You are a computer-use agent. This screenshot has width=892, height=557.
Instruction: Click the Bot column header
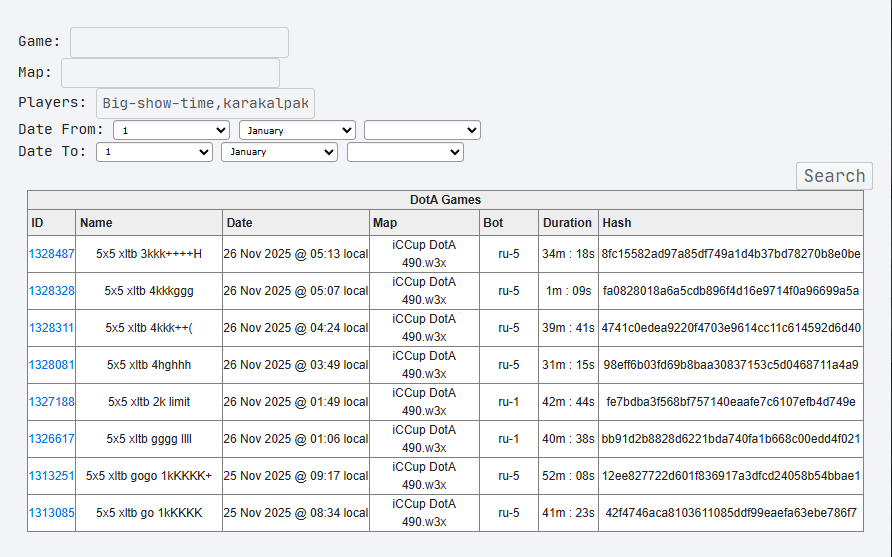click(509, 222)
